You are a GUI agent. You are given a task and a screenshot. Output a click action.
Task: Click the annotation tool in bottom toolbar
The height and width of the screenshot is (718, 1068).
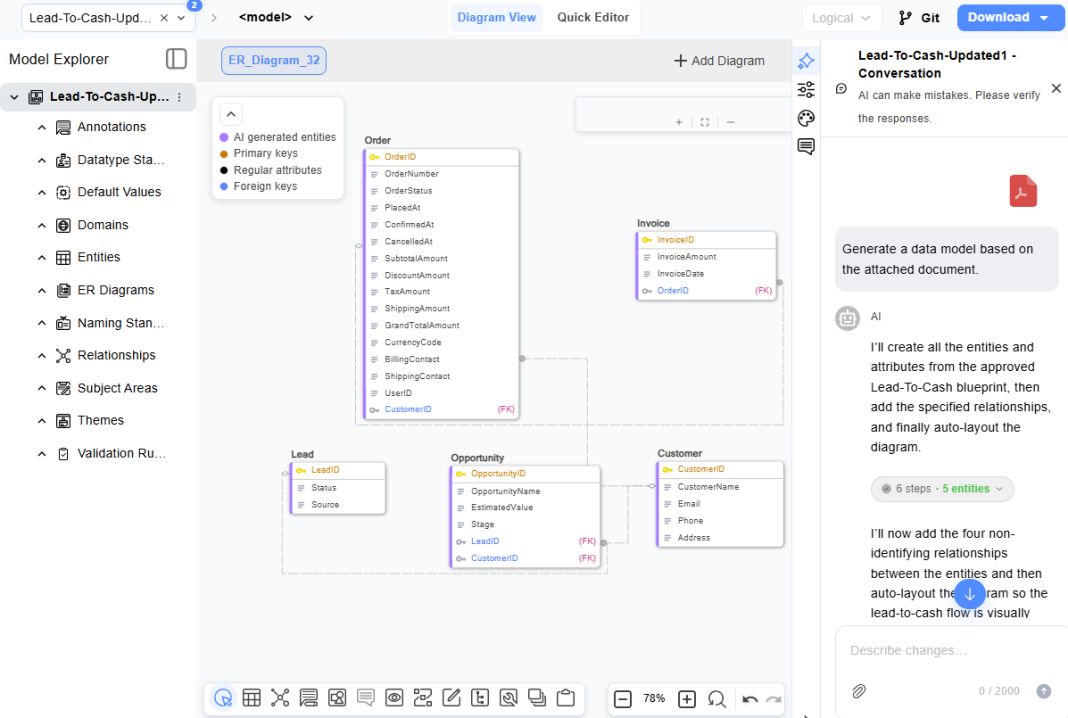click(309, 698)
